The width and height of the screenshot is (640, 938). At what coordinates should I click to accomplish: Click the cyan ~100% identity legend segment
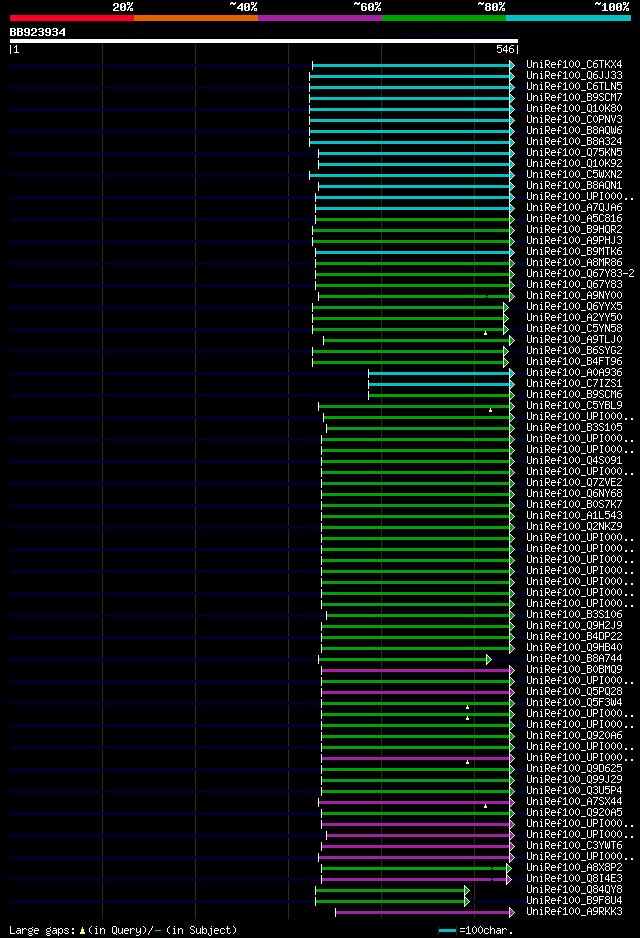(568, 18)
